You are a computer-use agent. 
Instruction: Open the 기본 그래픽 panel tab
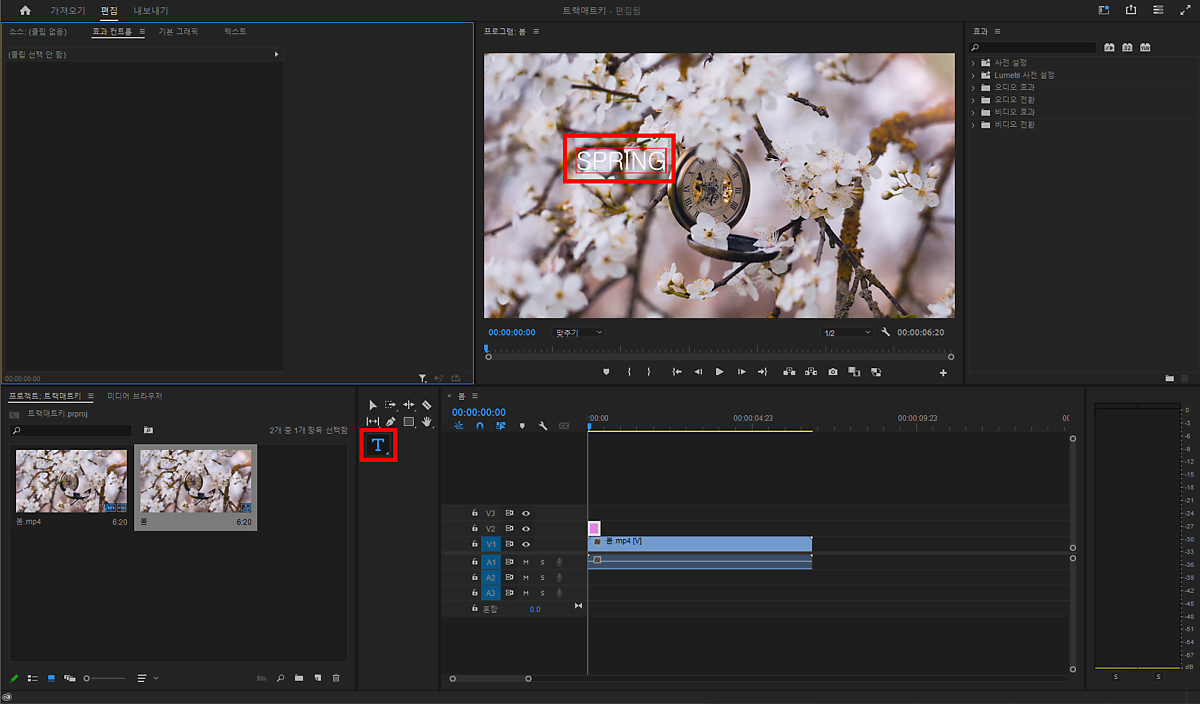click(x=178, y=32)
